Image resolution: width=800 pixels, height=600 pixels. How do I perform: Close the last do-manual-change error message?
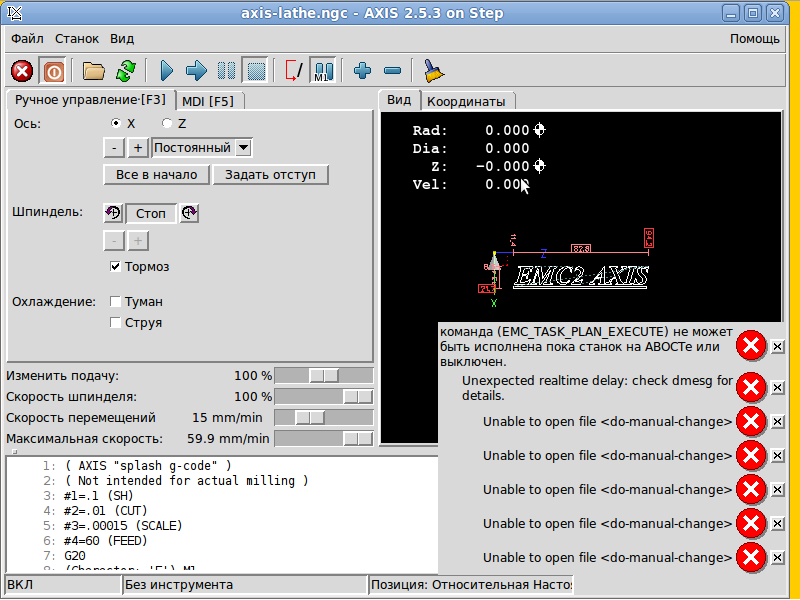pos(778,557)
